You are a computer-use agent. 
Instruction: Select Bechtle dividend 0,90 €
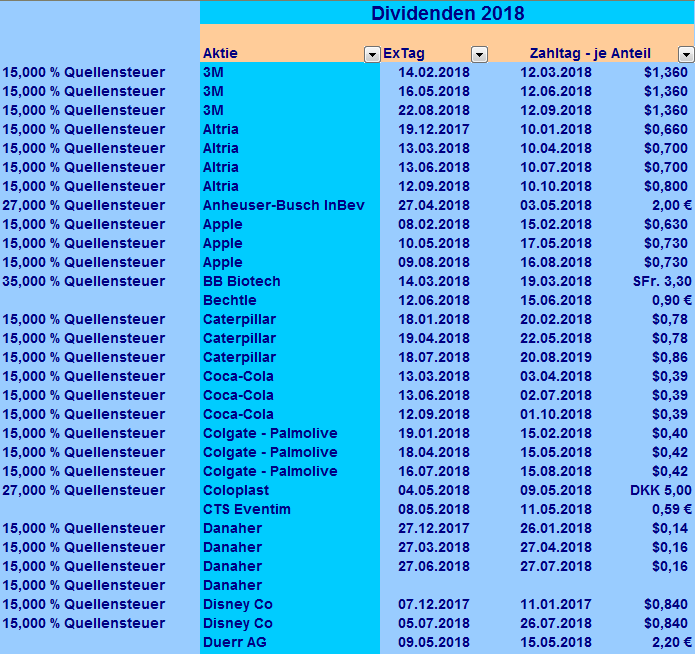[672, 300]
